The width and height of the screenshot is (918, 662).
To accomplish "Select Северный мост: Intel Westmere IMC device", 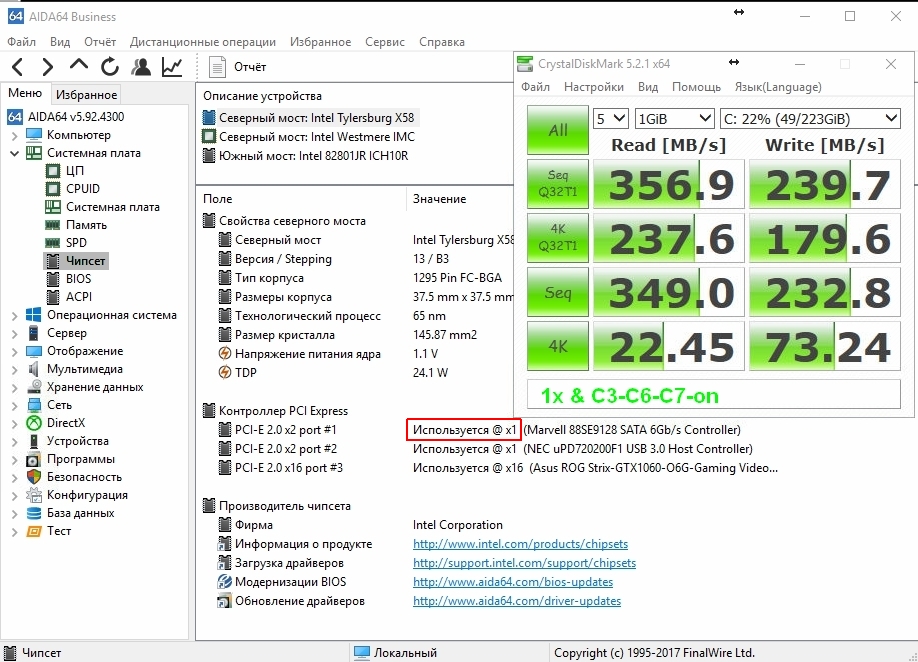I will tap(309, 136).
